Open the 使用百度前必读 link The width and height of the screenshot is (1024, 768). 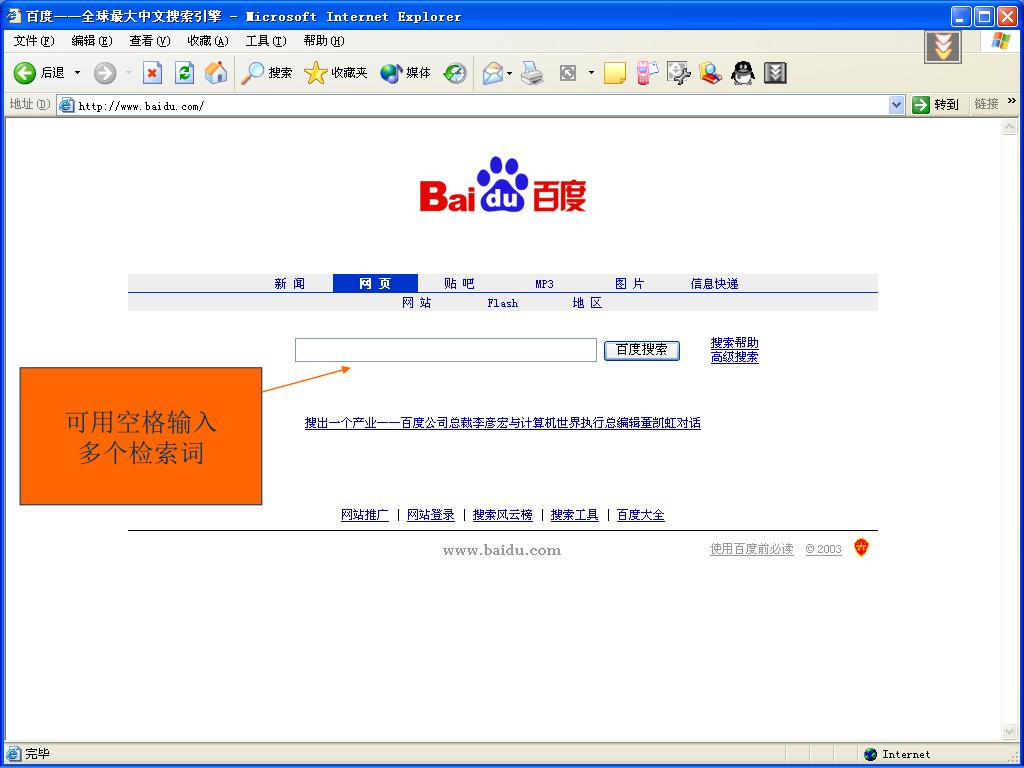(752, 549)
